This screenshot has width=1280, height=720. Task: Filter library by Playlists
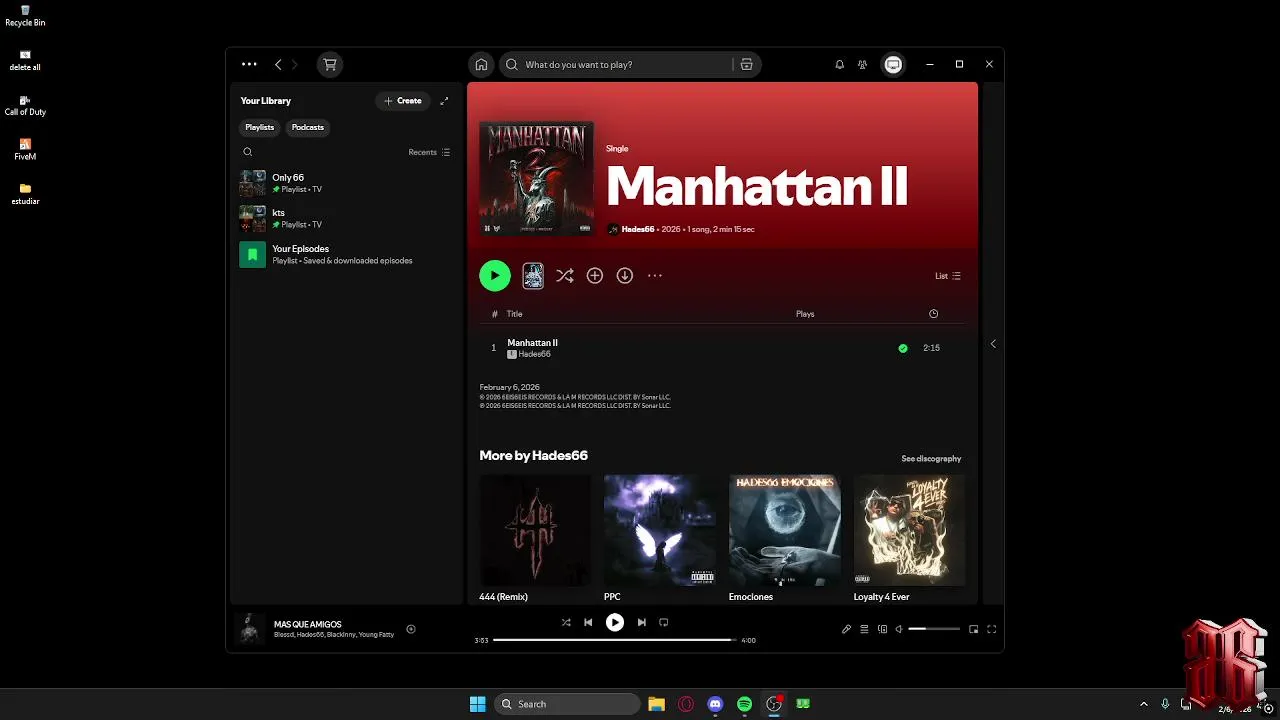260,127
